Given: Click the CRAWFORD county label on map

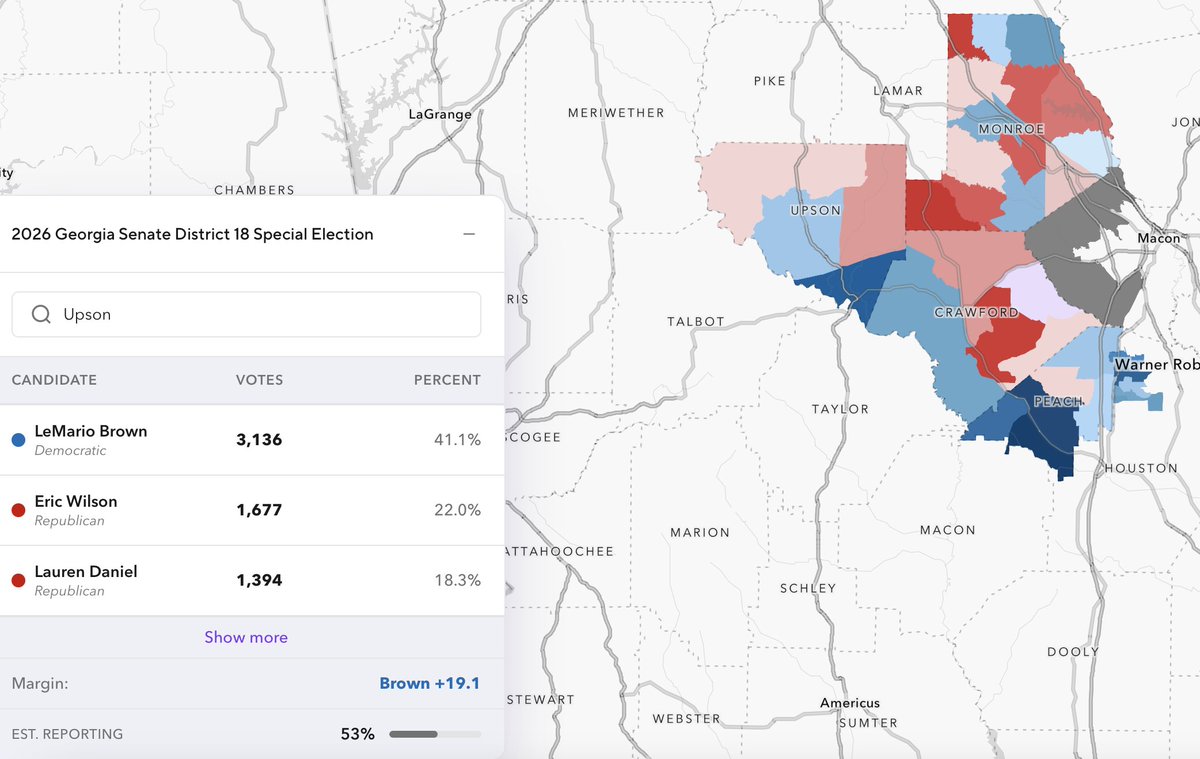Looking at the screenshot, I should tap(976, 313).
